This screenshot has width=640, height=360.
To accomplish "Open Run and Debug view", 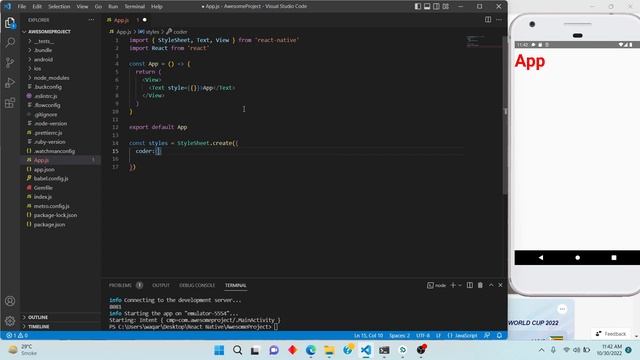I will coord(10,82).
